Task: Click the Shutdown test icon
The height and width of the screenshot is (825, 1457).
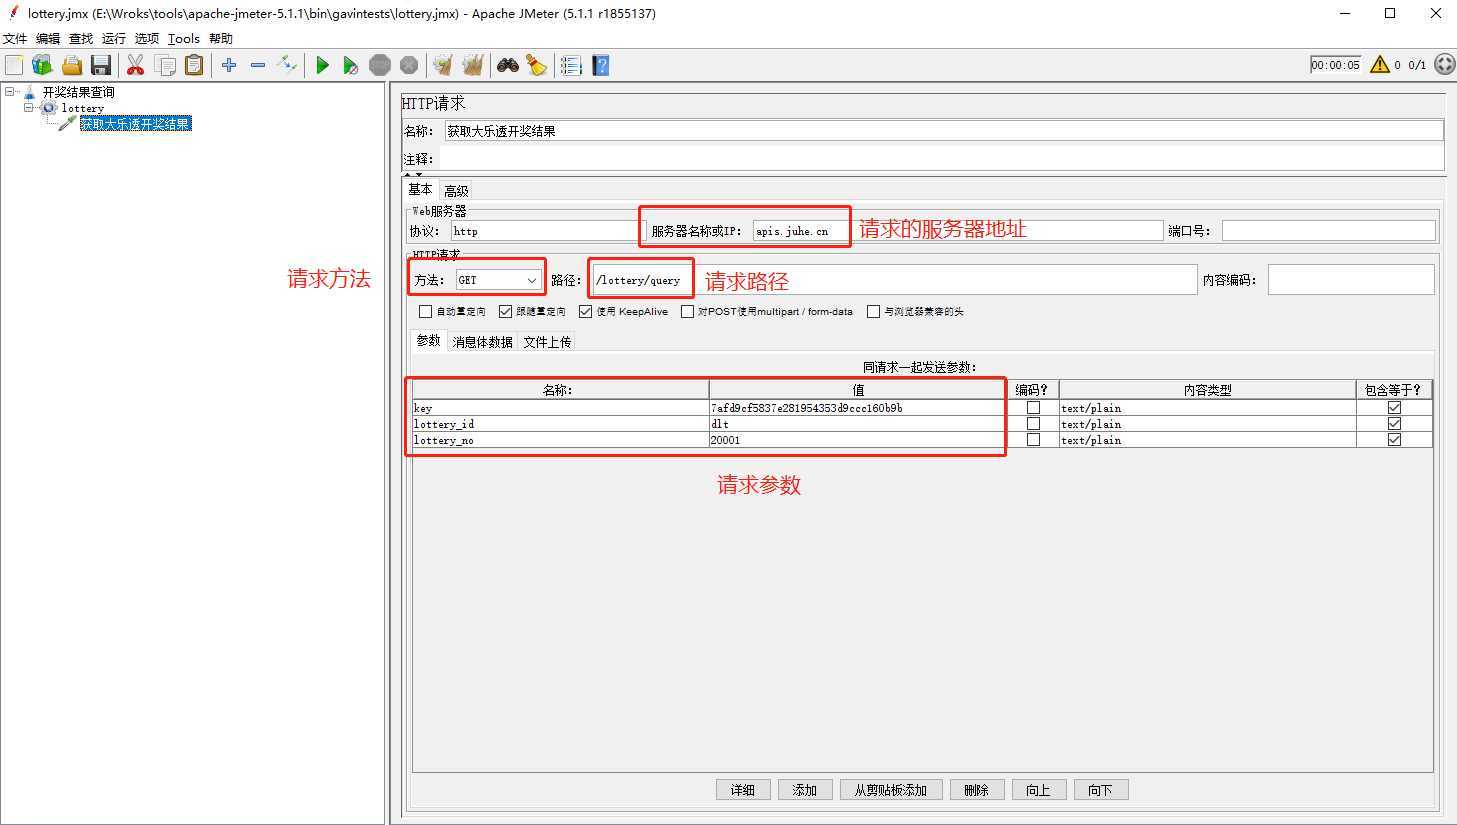Action: [x=409, y=65]
